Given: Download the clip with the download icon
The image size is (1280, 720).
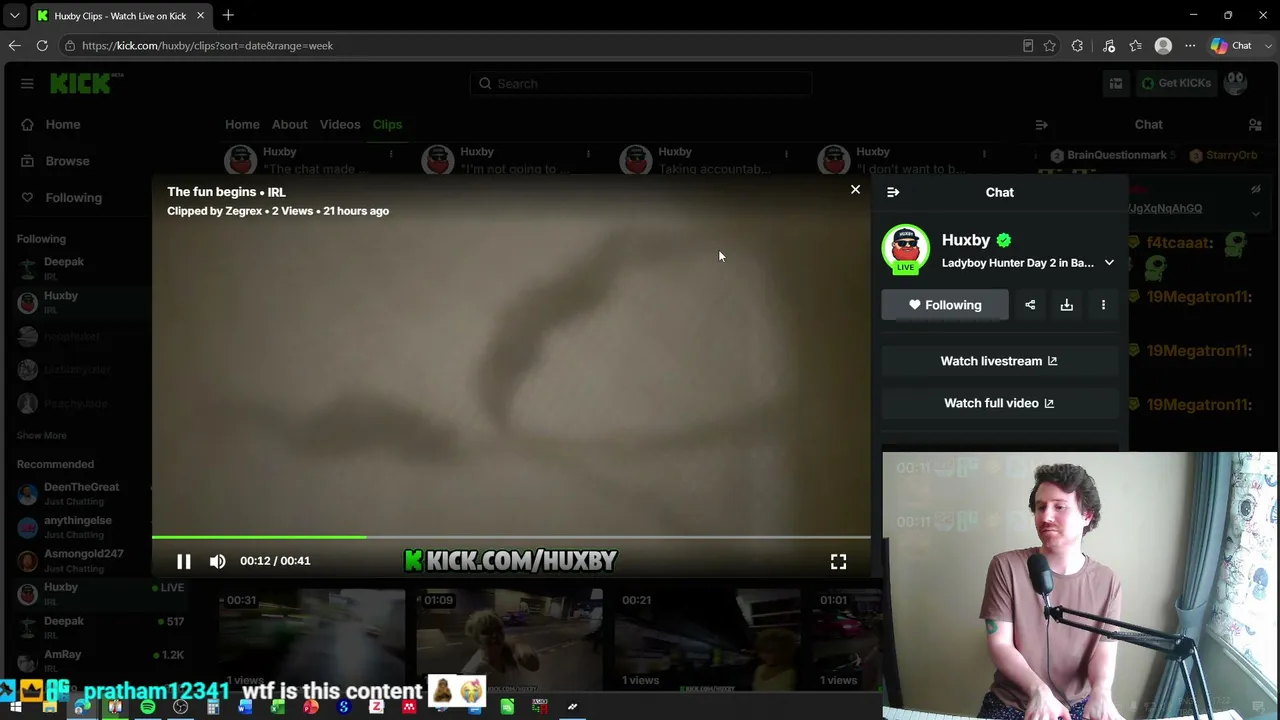Looking at the screenshot, I should click(x=1067, y=305).
